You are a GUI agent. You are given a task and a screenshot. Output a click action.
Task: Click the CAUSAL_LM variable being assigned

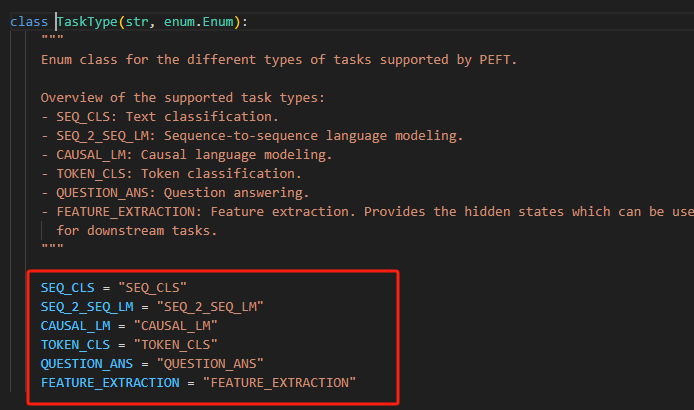click(x=76, y=325)
